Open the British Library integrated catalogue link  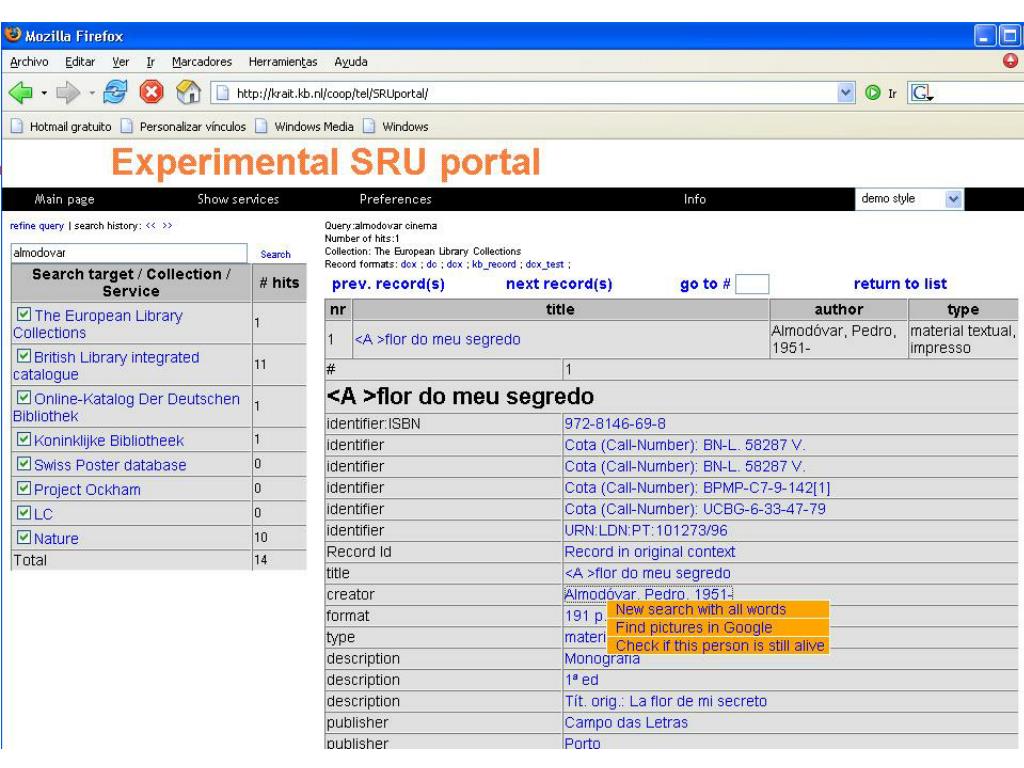tap(106, 366)
